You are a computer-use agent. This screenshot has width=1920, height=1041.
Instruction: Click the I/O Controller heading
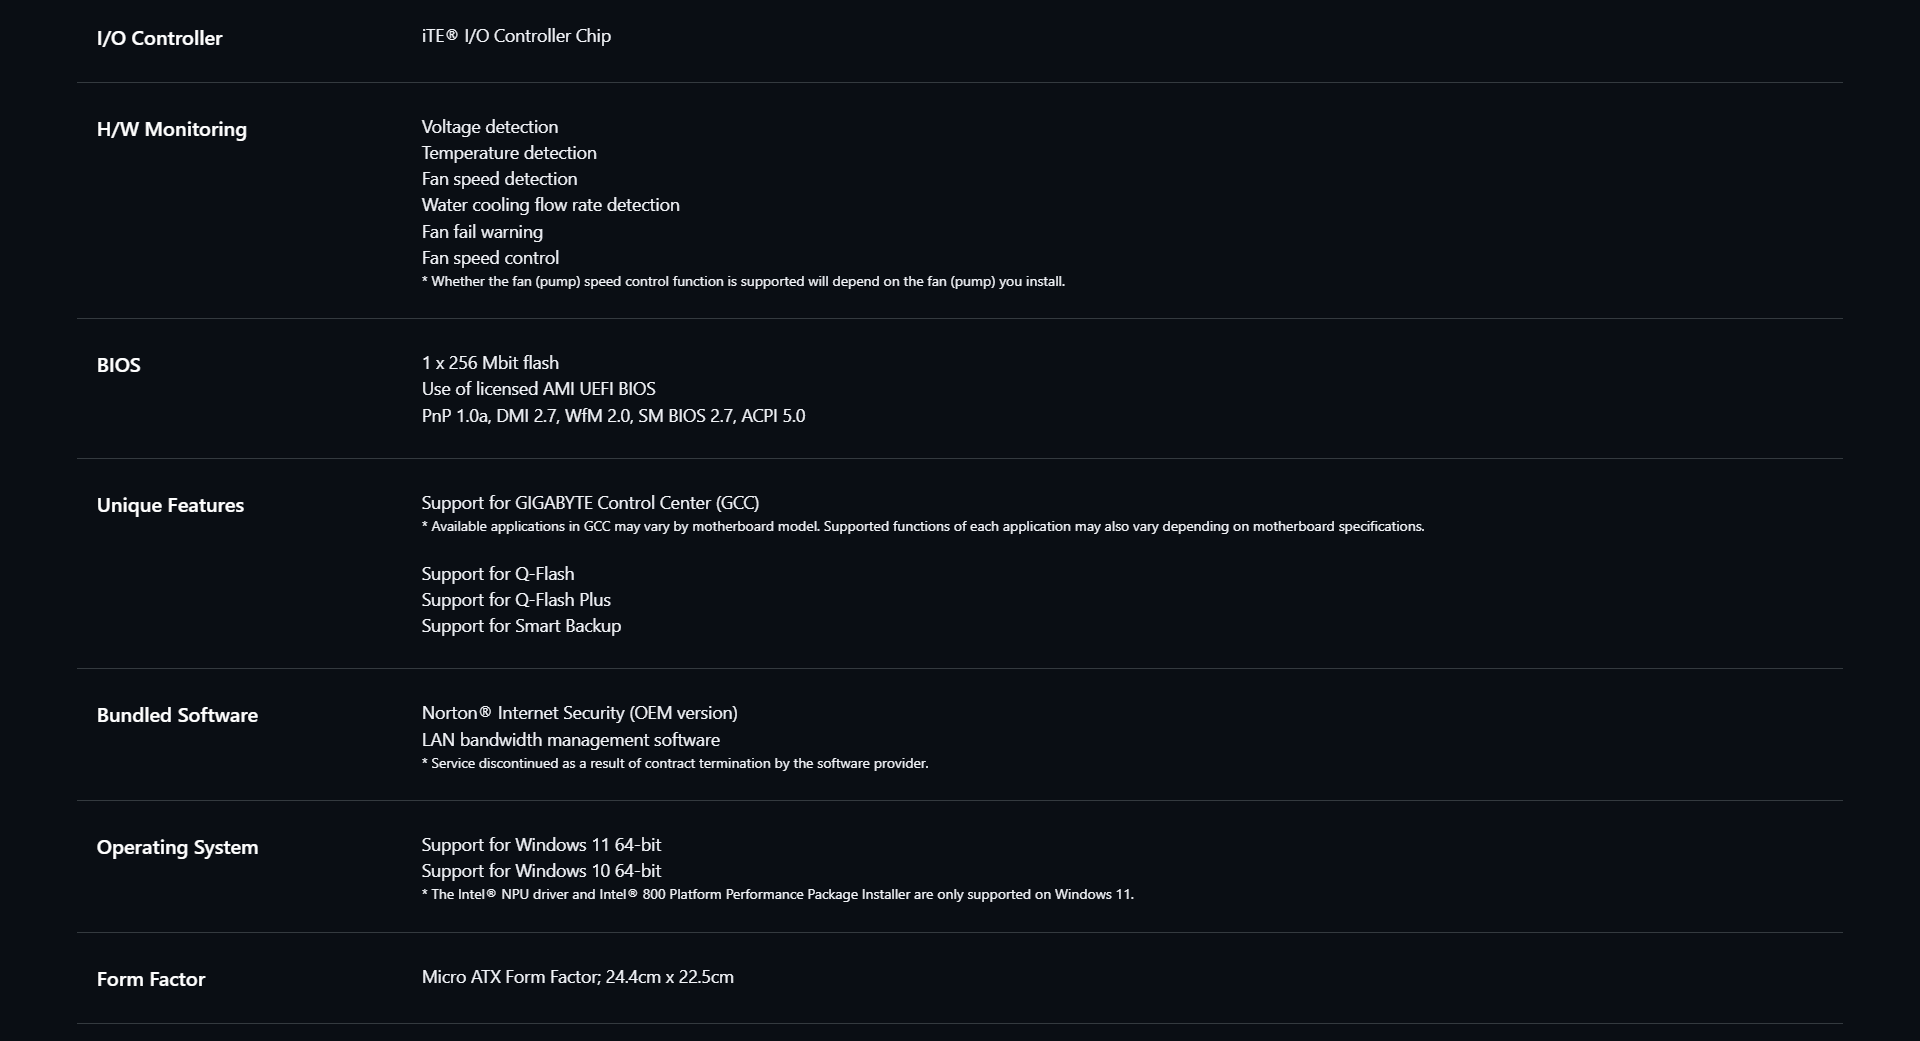(x=159, y=38)
